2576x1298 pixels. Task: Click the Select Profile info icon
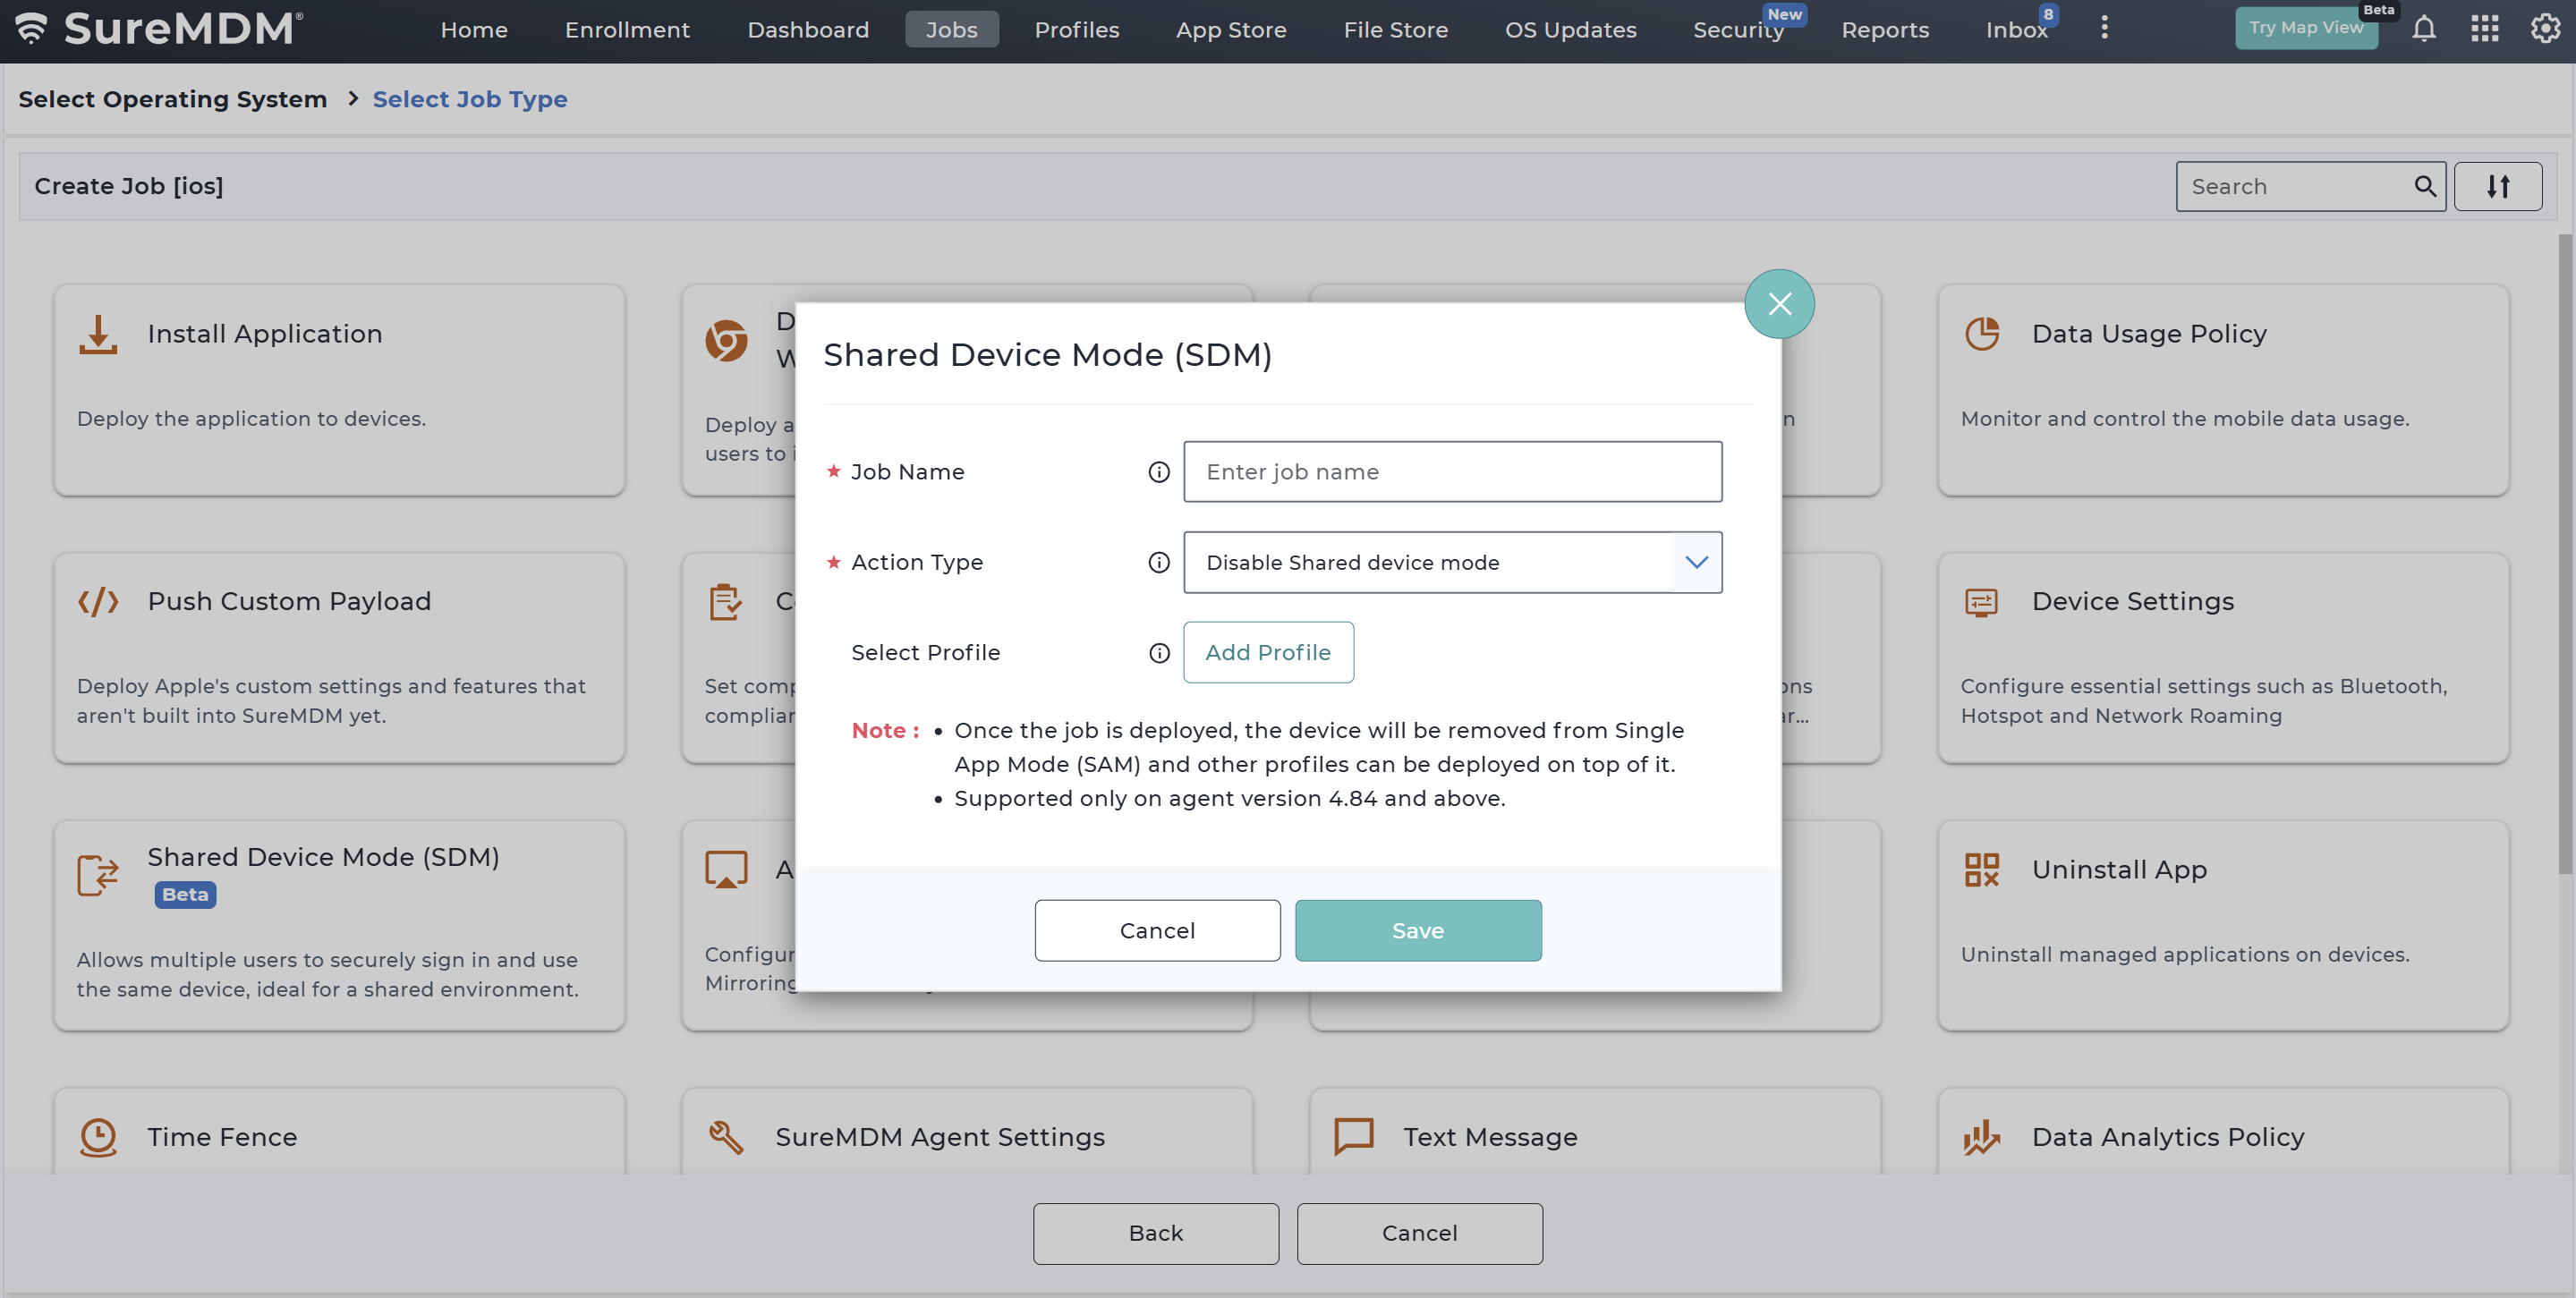(x=1158, y=653)
